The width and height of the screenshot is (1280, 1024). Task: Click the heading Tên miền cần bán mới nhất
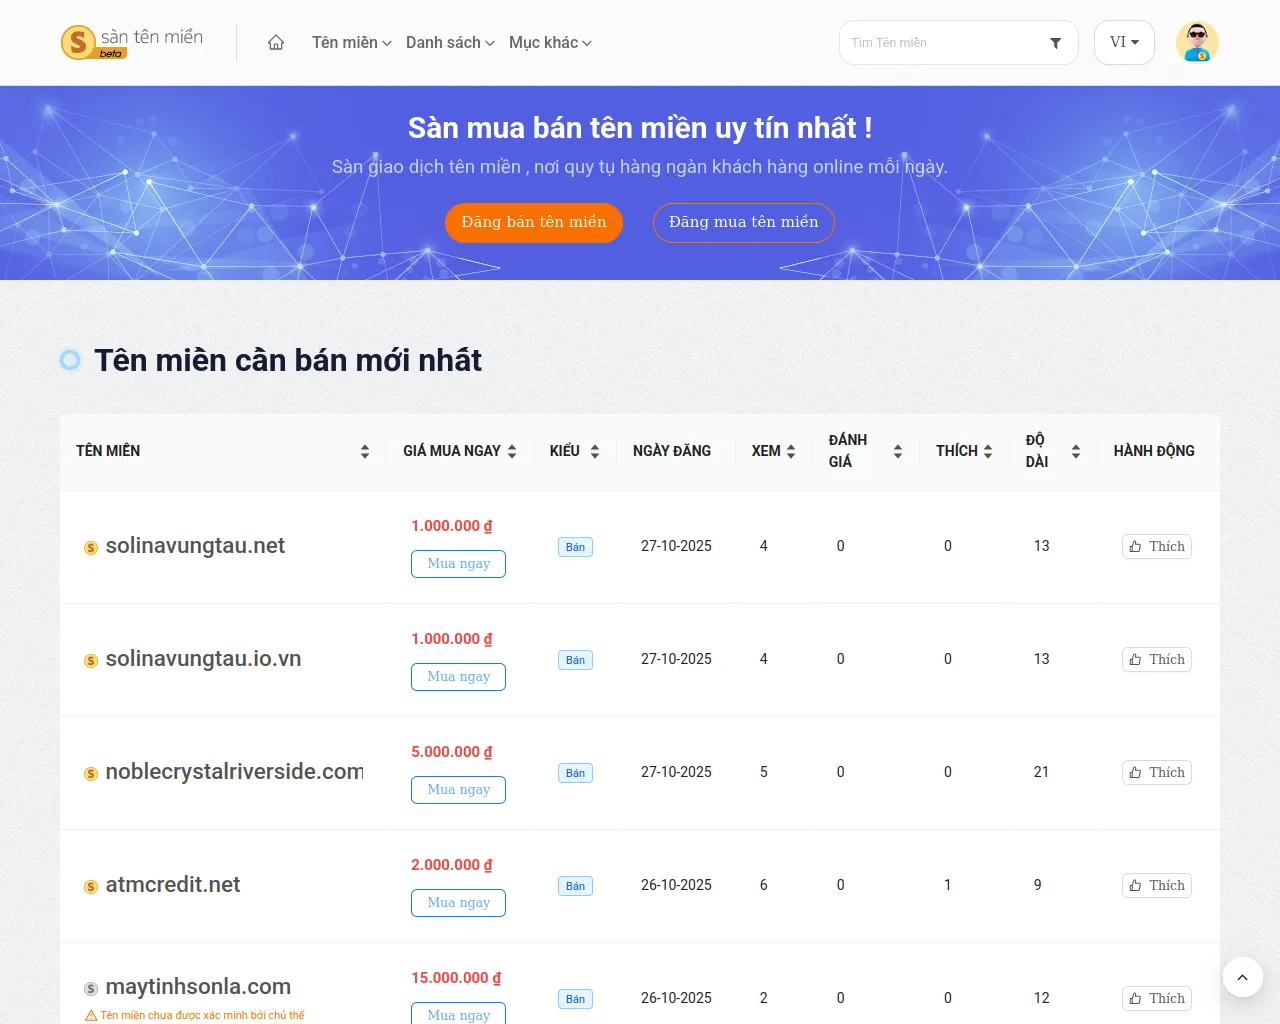[x=288, y=360]
